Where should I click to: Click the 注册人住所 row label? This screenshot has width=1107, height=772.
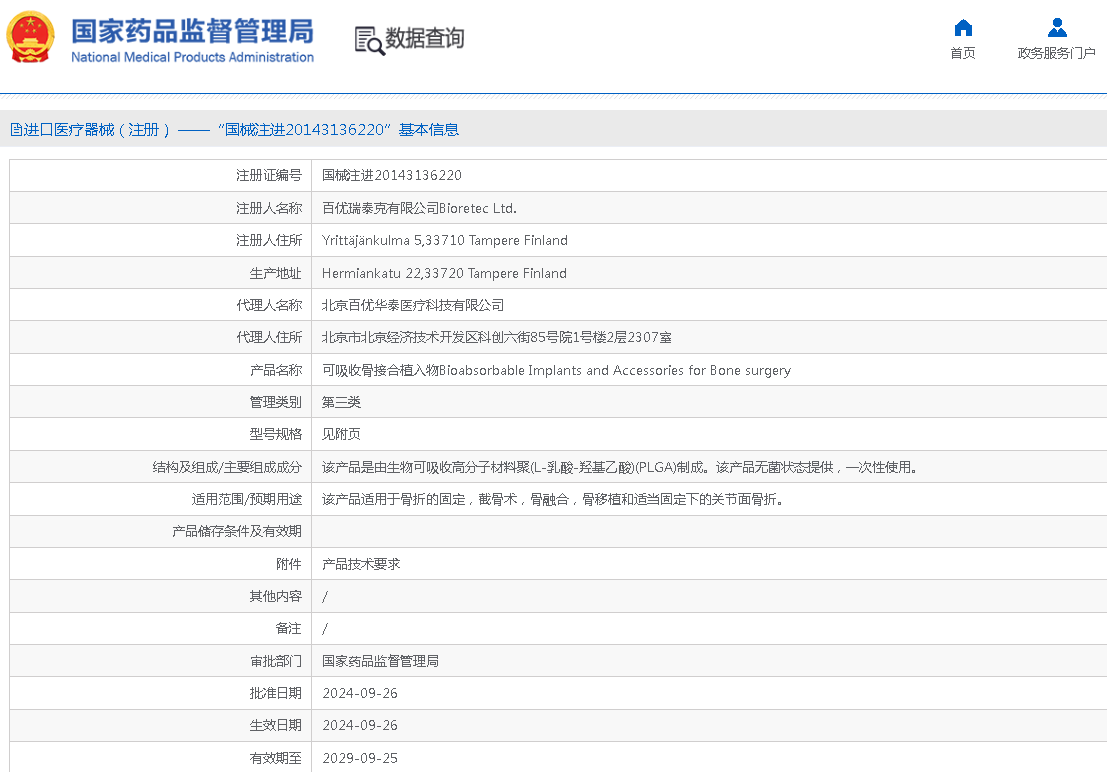269,241
